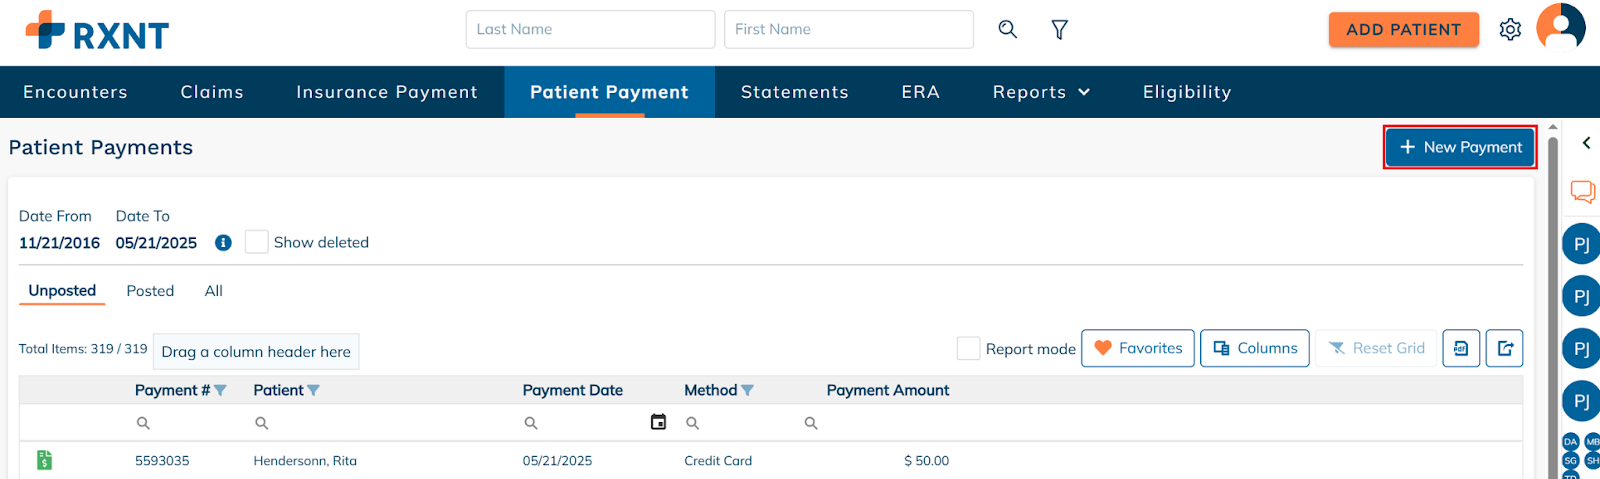This screenshot has height=479, width=1600.
Task: Go to the Insurance Payment menu
Action: tap(387, 92)
